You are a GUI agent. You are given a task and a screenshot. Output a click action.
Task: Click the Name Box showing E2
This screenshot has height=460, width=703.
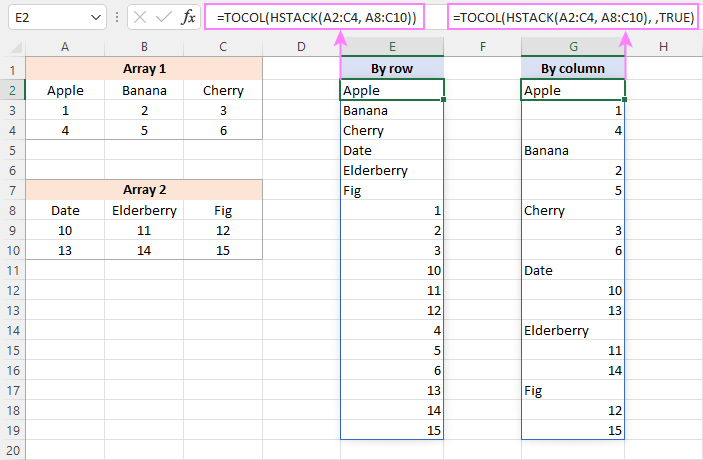(57, 17)
